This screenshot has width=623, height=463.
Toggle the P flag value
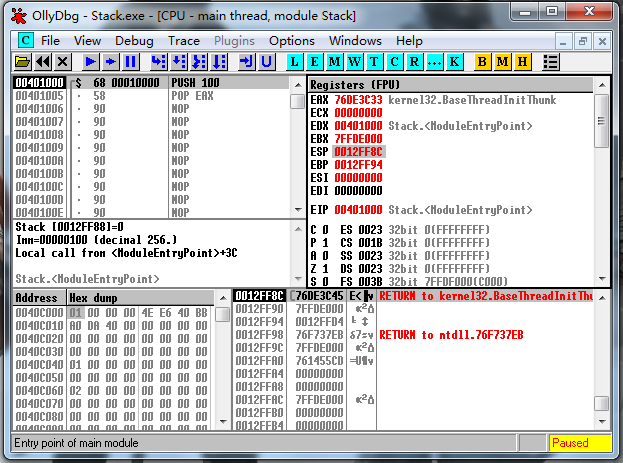[x=325, y=243]
